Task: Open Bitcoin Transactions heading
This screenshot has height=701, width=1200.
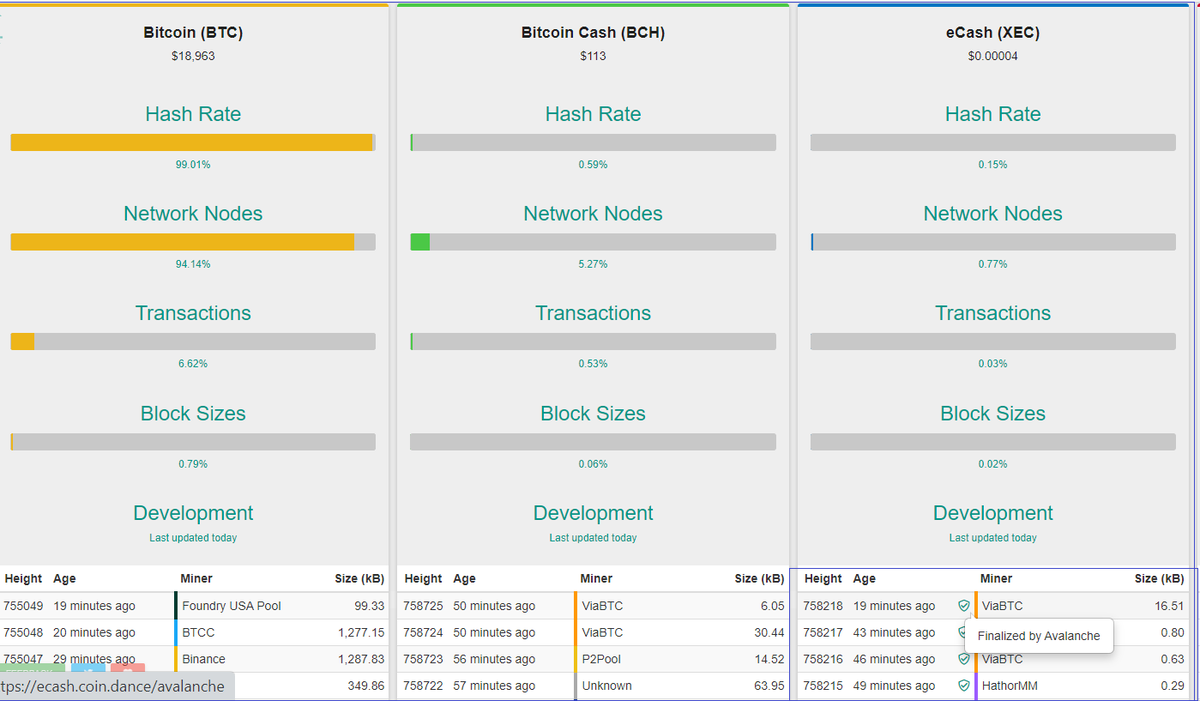Action: 193,313
